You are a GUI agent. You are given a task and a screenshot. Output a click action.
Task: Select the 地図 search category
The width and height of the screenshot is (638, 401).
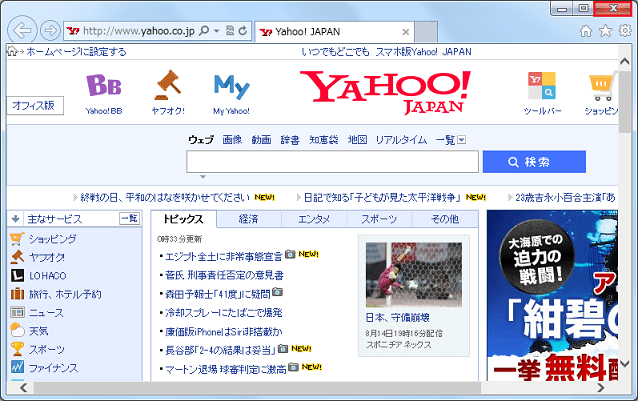pyautogui.click(x=358, y=140)
